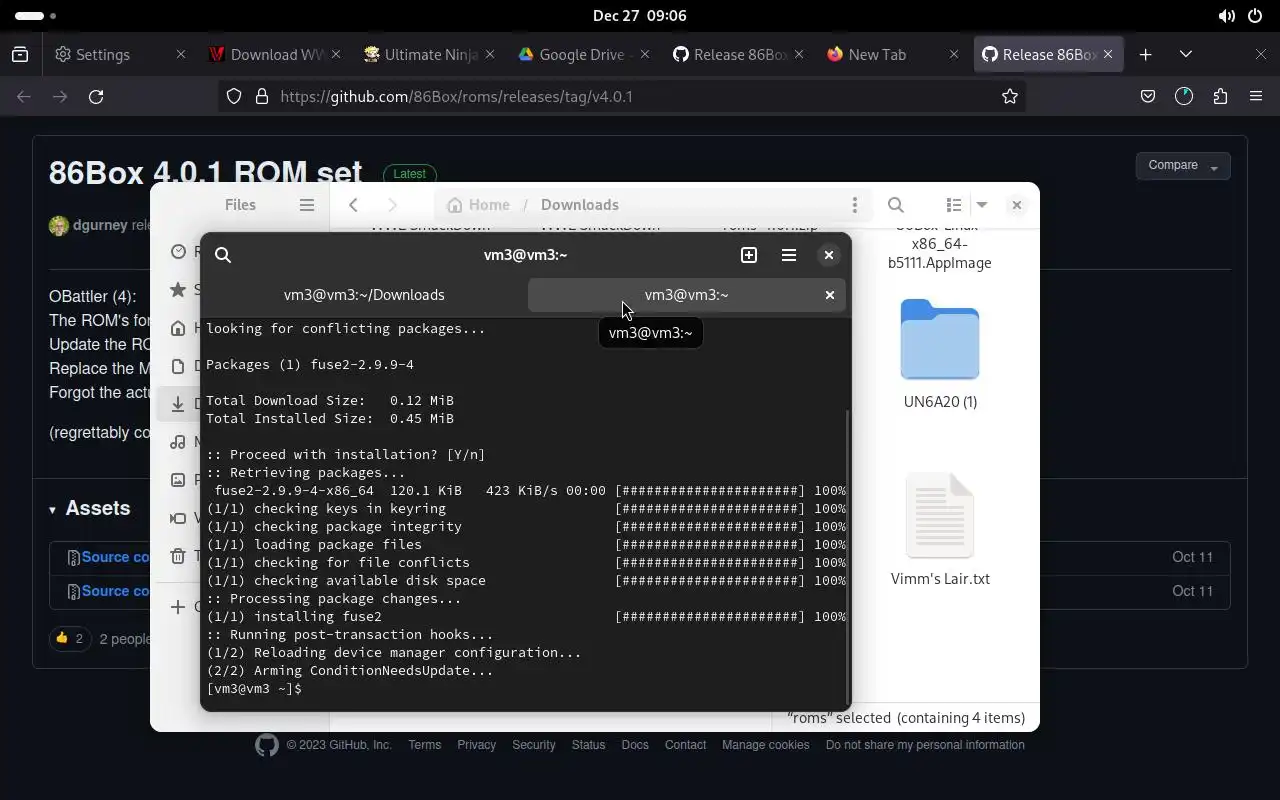Open the GitHub footer Terms link
The width and height of the screenshot is (1280, 800).
point(424,745)
